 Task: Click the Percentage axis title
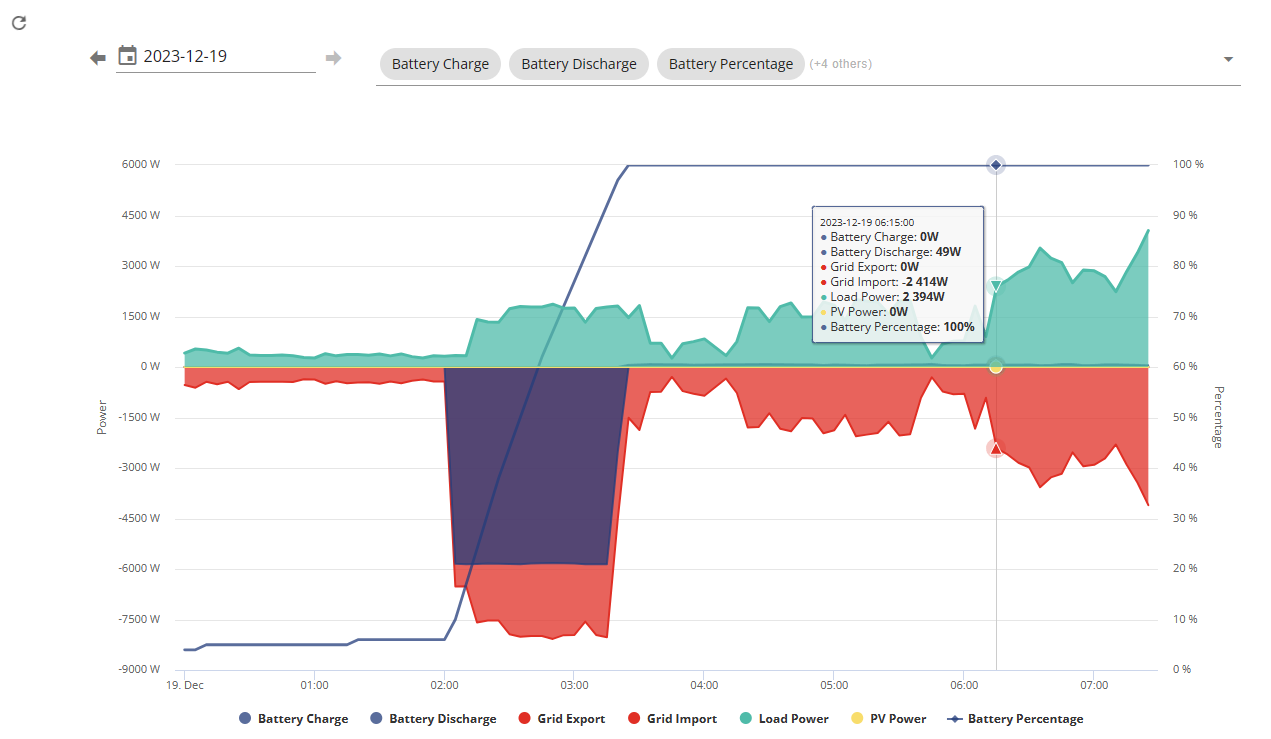[x=1217, y=417]
